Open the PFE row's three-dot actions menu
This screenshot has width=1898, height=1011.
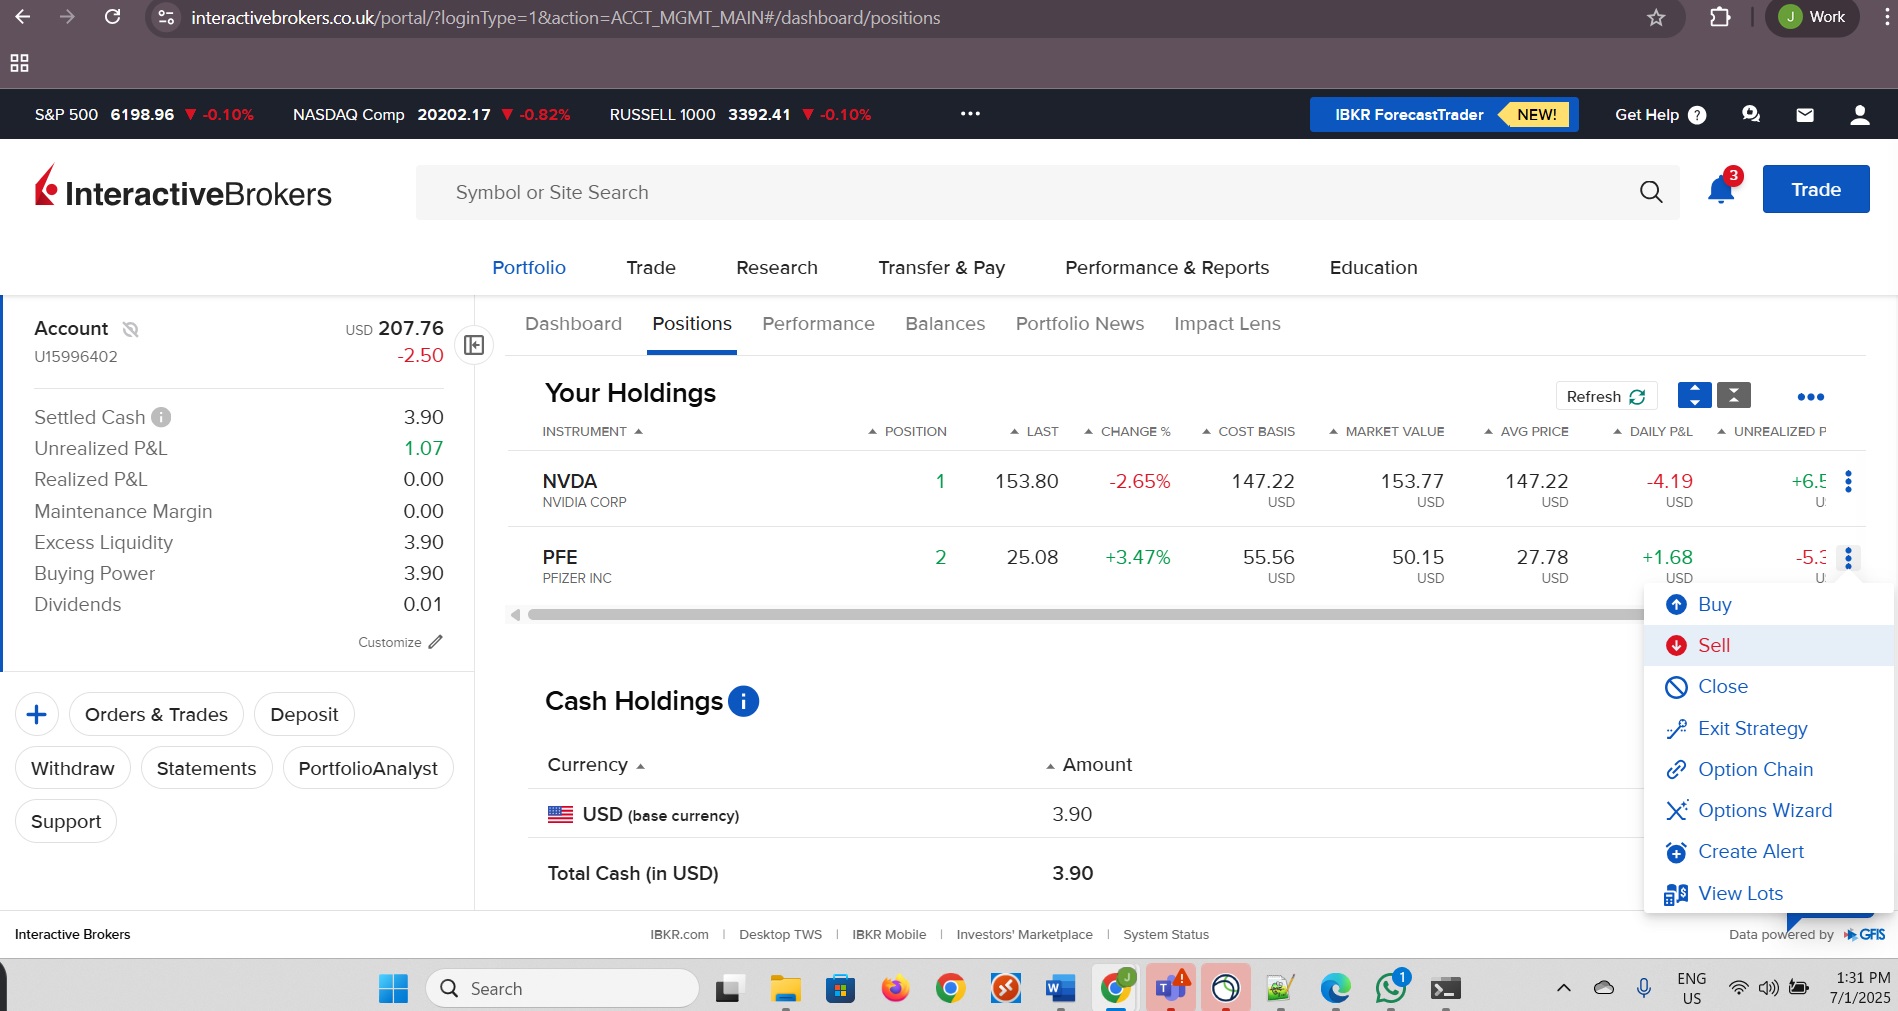(1848, 558)
